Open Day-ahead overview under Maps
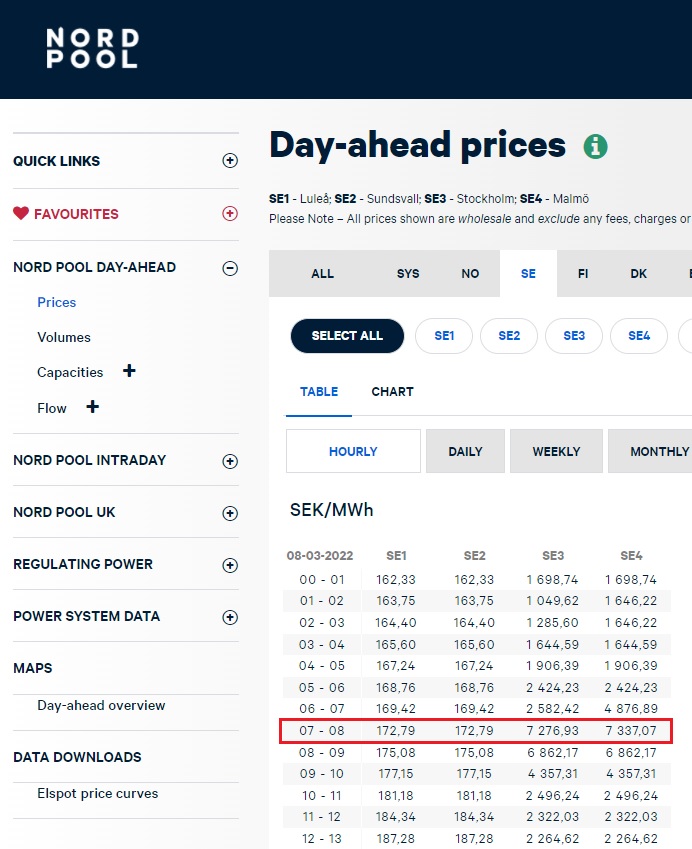This screenshot has width=692, height=849. 101,706
